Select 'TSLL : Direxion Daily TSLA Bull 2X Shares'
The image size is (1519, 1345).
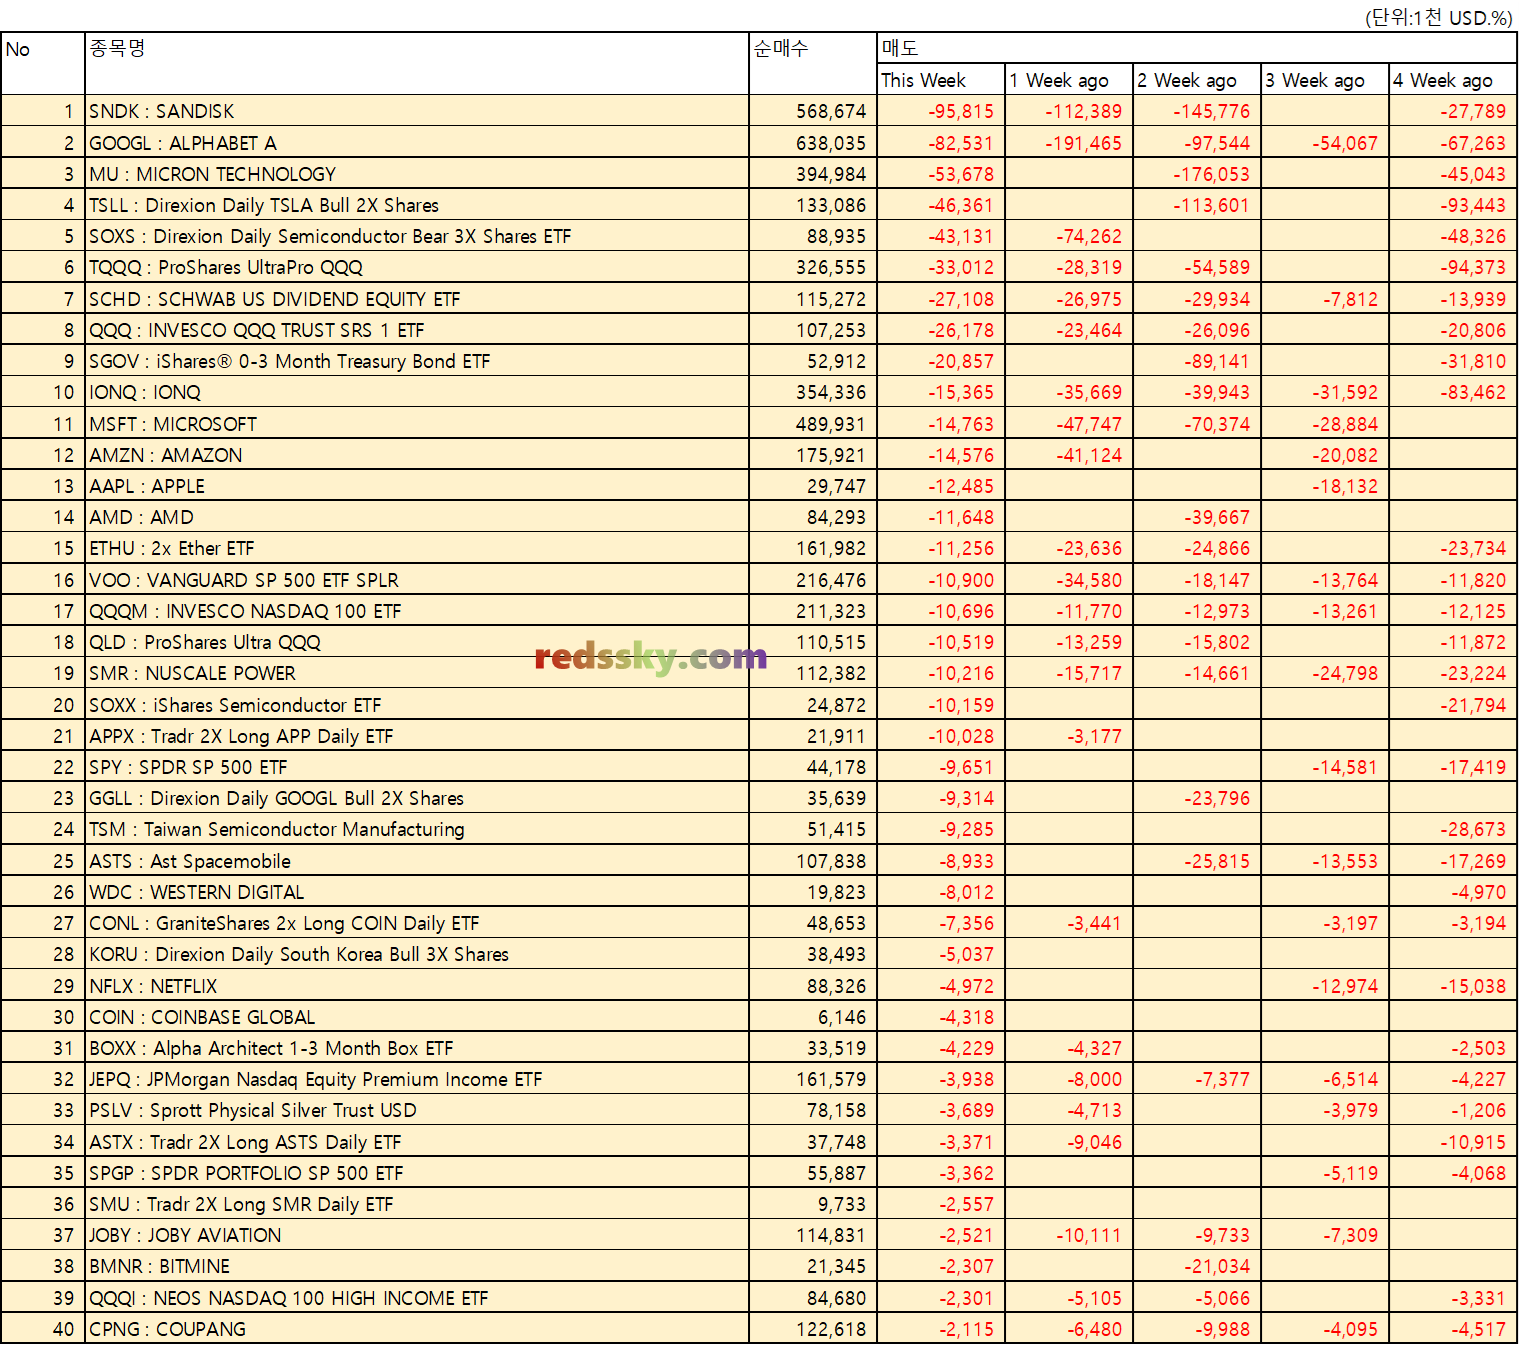[417, 205]
